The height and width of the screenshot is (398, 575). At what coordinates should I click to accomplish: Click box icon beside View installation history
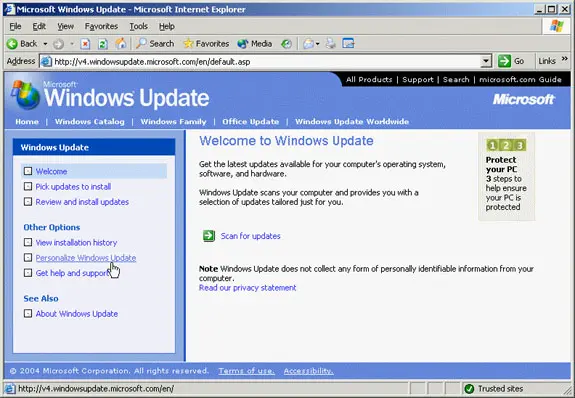click(x=28, y=242)
